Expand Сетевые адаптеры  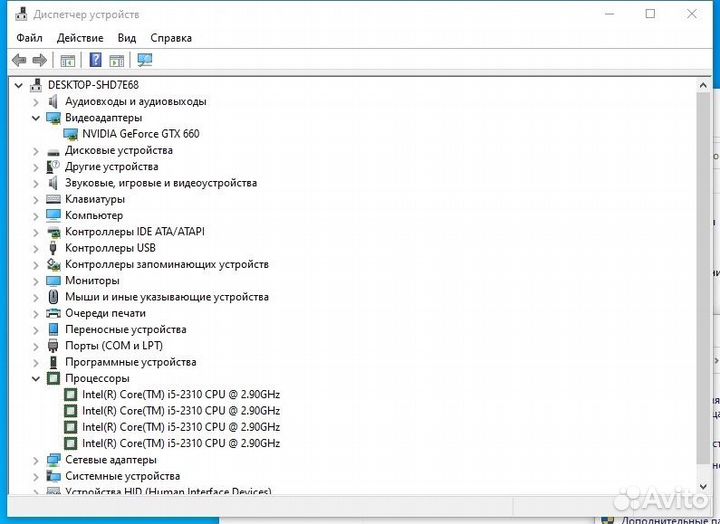[x=36, y=460]
